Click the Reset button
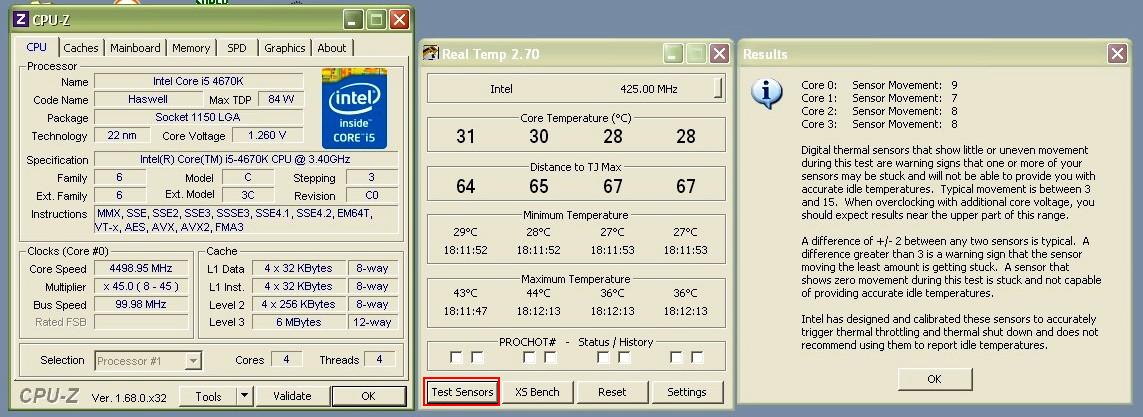Image resolution: width=1143 pixels, height=417 pixels. coord(612,392)
